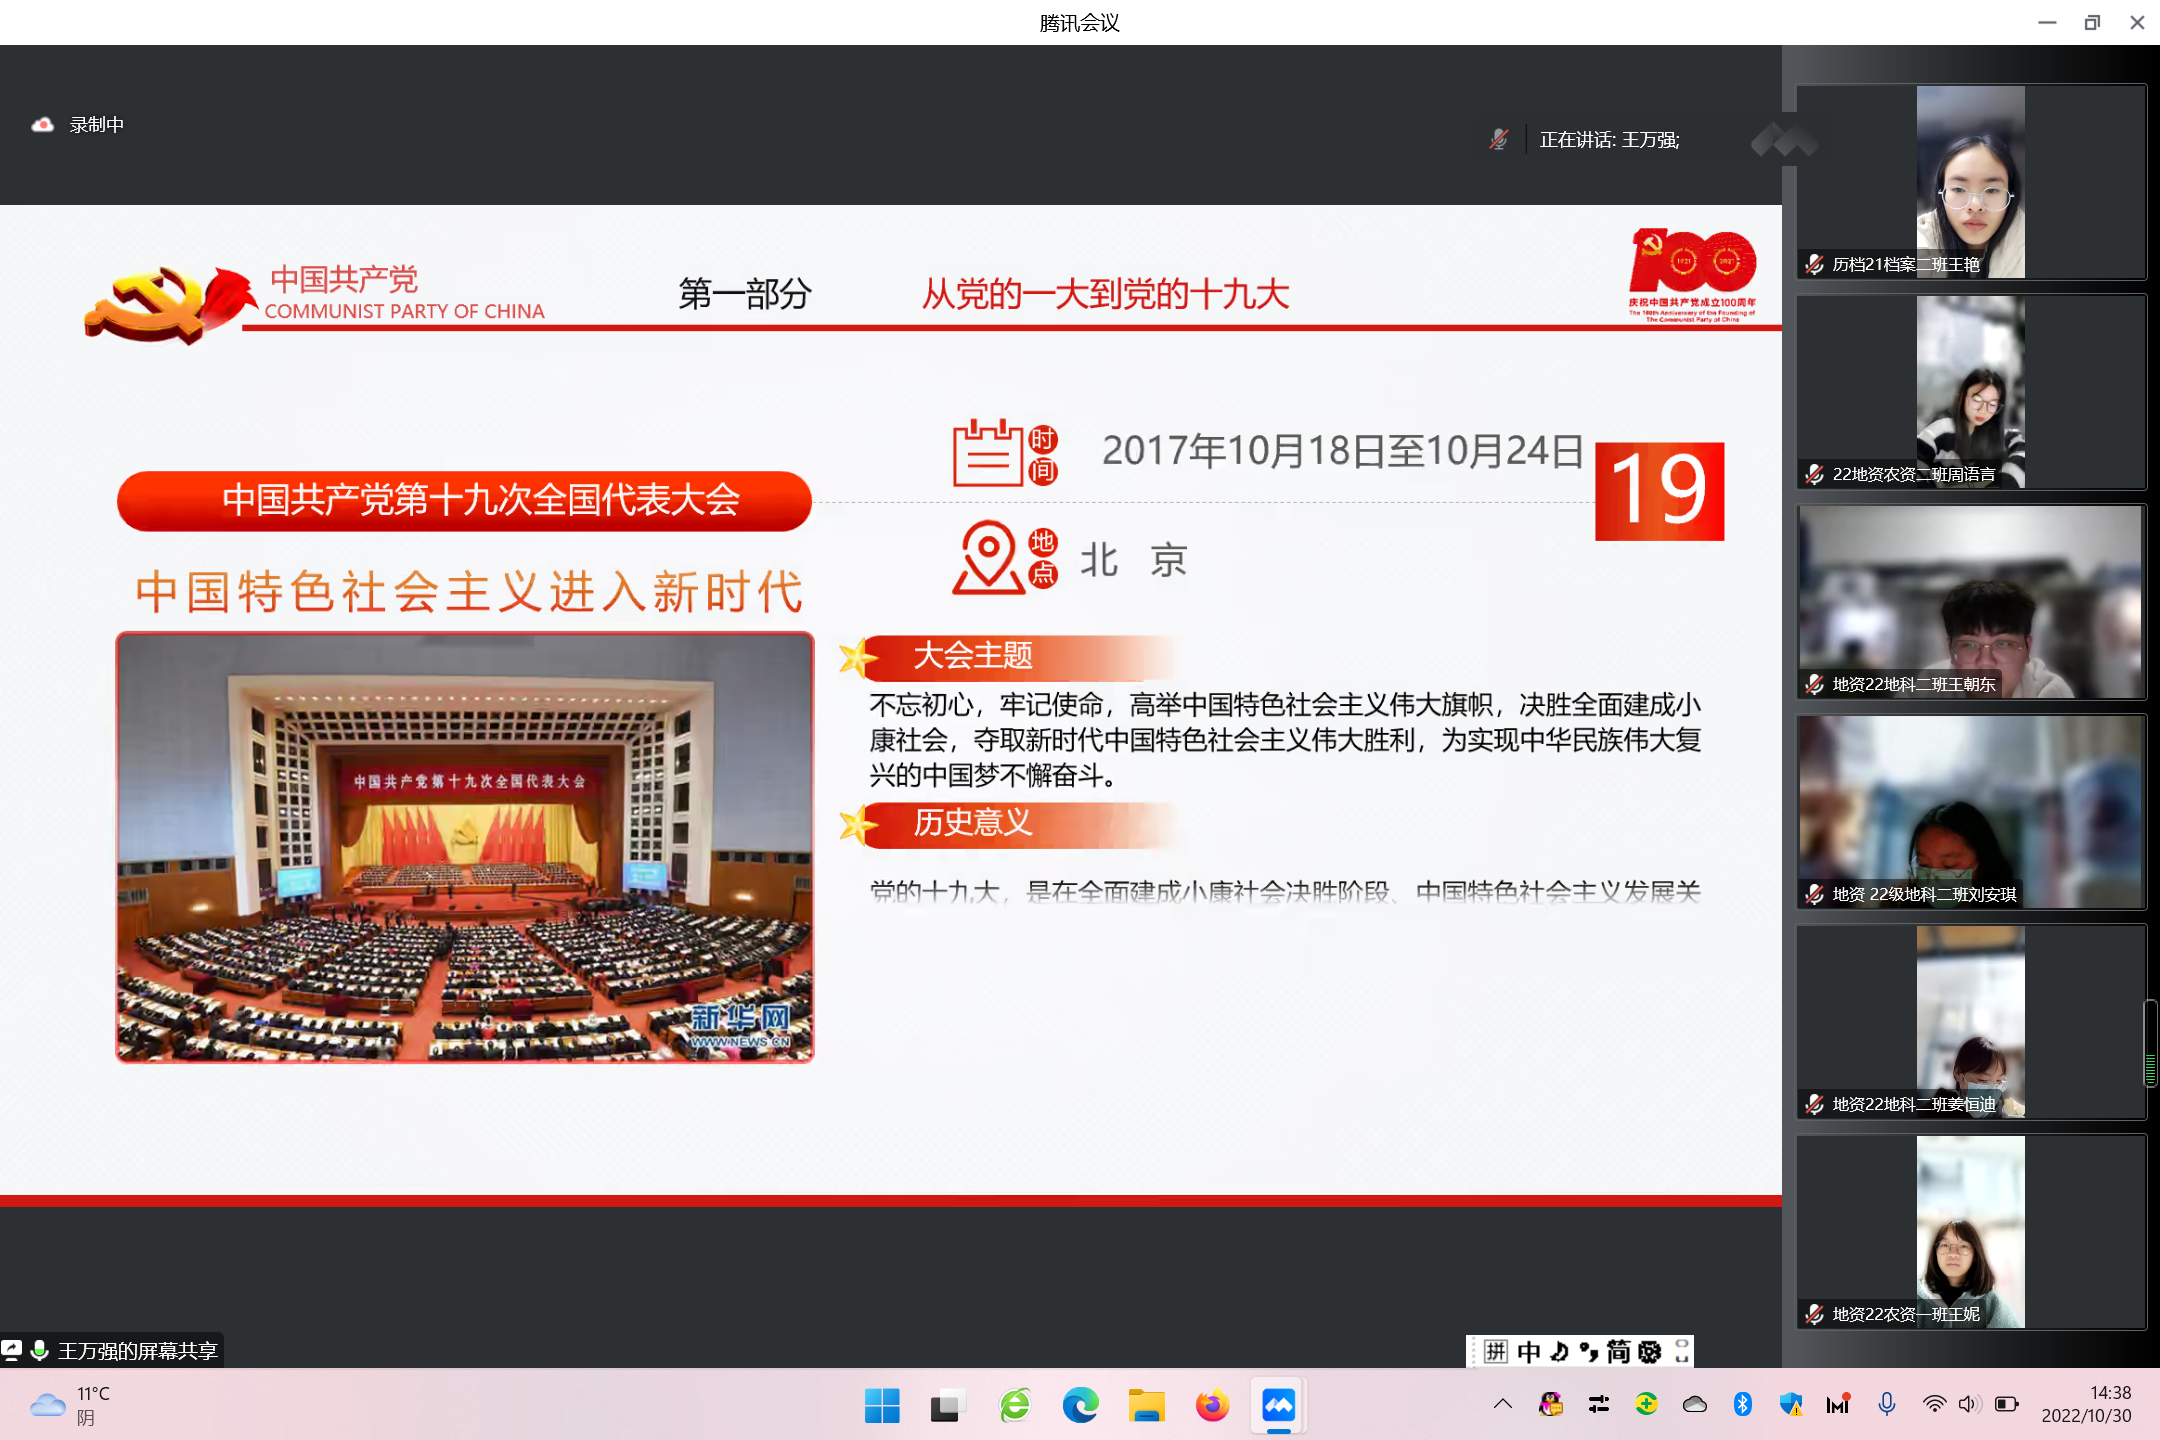Viewport: 2160px width, 1440px height.
Task: Open Task View on the taskbar
Action: point(947,1406)
